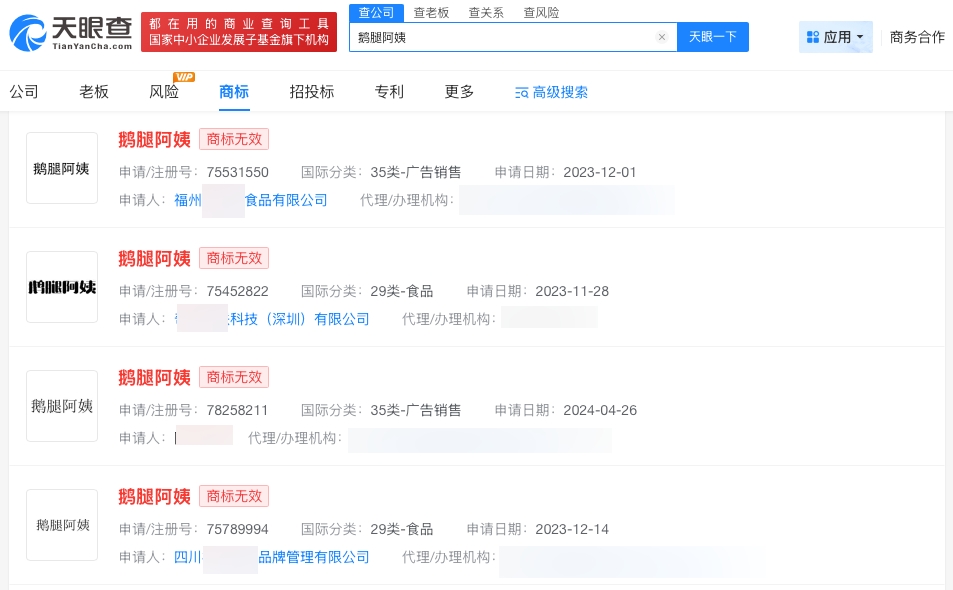This screenshot has height=590, width=953.
Task: Switch to the 查关系 search tab
Action: coord(486,13)
